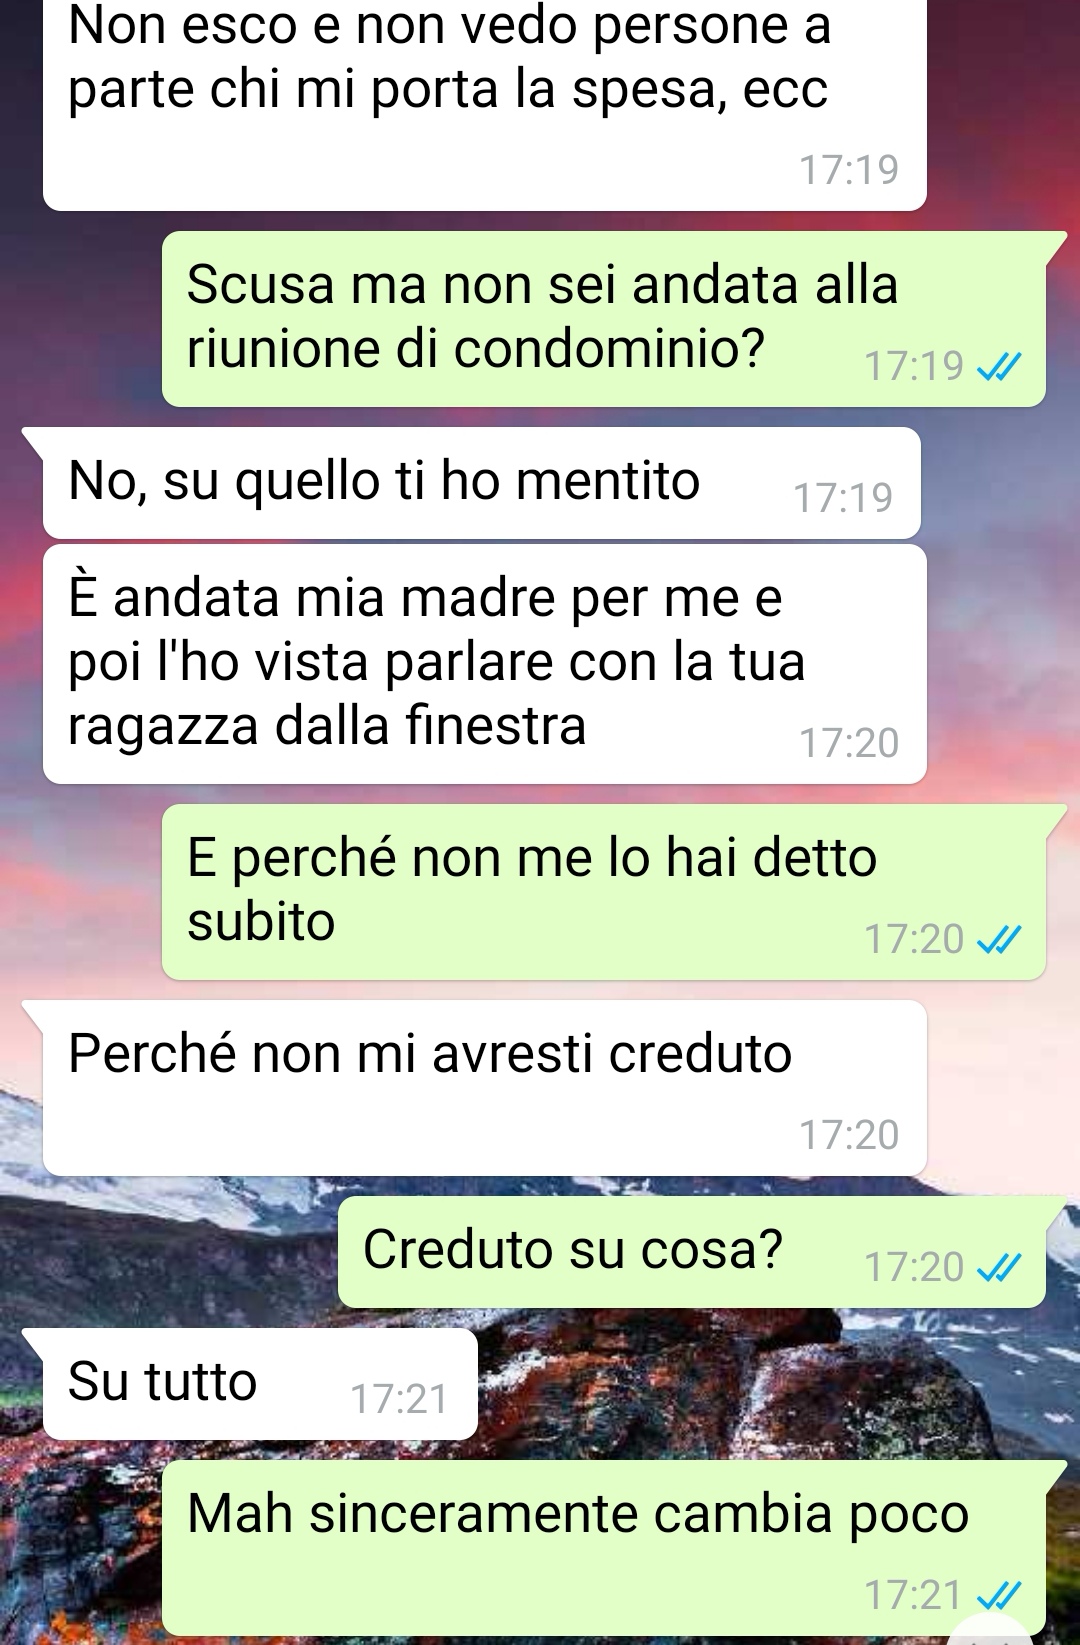Tap the 17:21 timestamp on 'Su tutto'
This screenshot has width=1080, height=1645.
coord(399,1399)
